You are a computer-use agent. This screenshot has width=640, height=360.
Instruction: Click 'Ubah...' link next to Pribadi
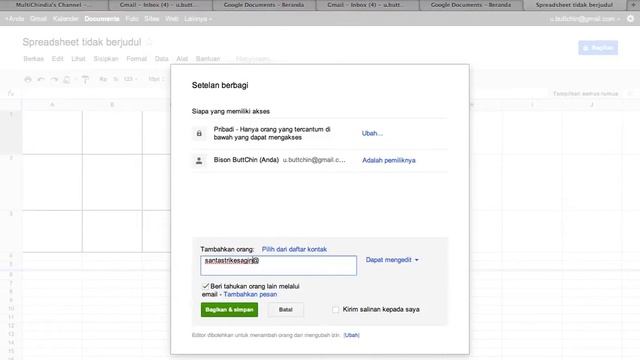372,133
